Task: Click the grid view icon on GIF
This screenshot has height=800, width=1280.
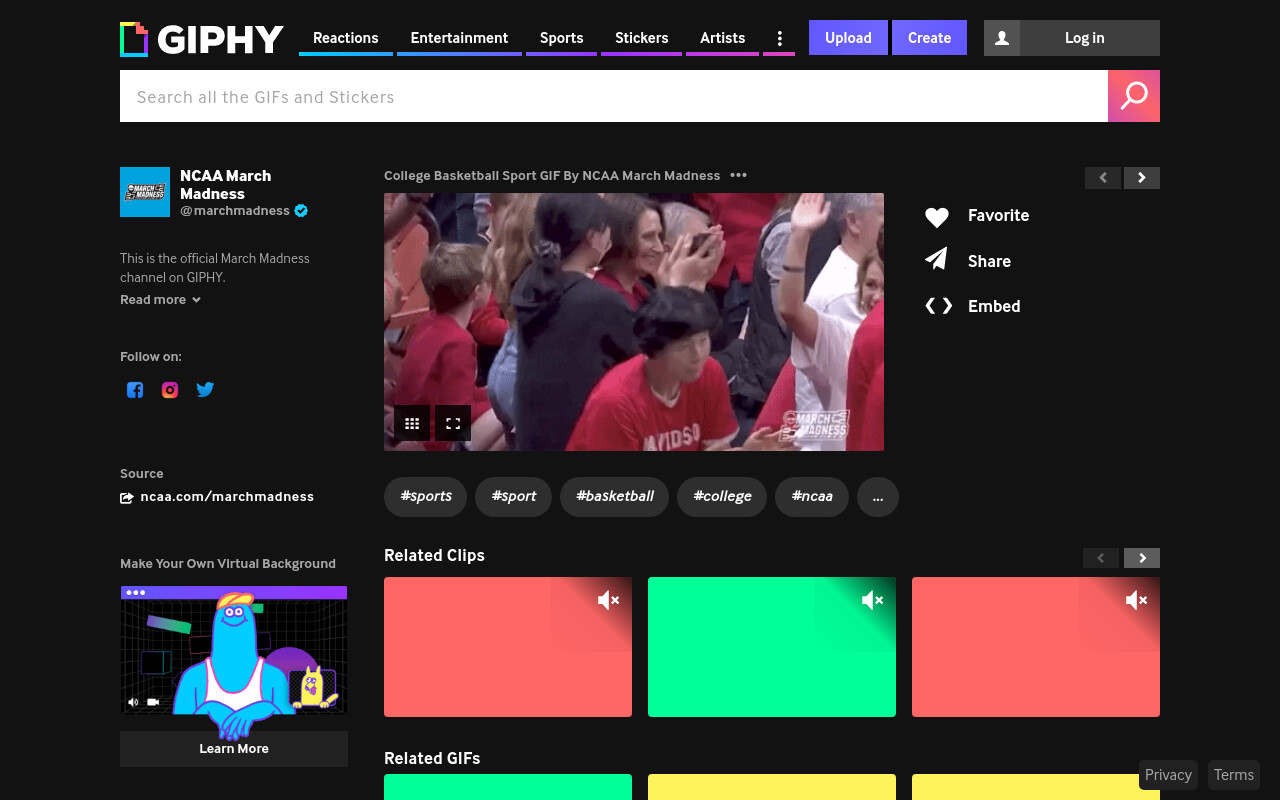Action: click(x=412, y=423)
